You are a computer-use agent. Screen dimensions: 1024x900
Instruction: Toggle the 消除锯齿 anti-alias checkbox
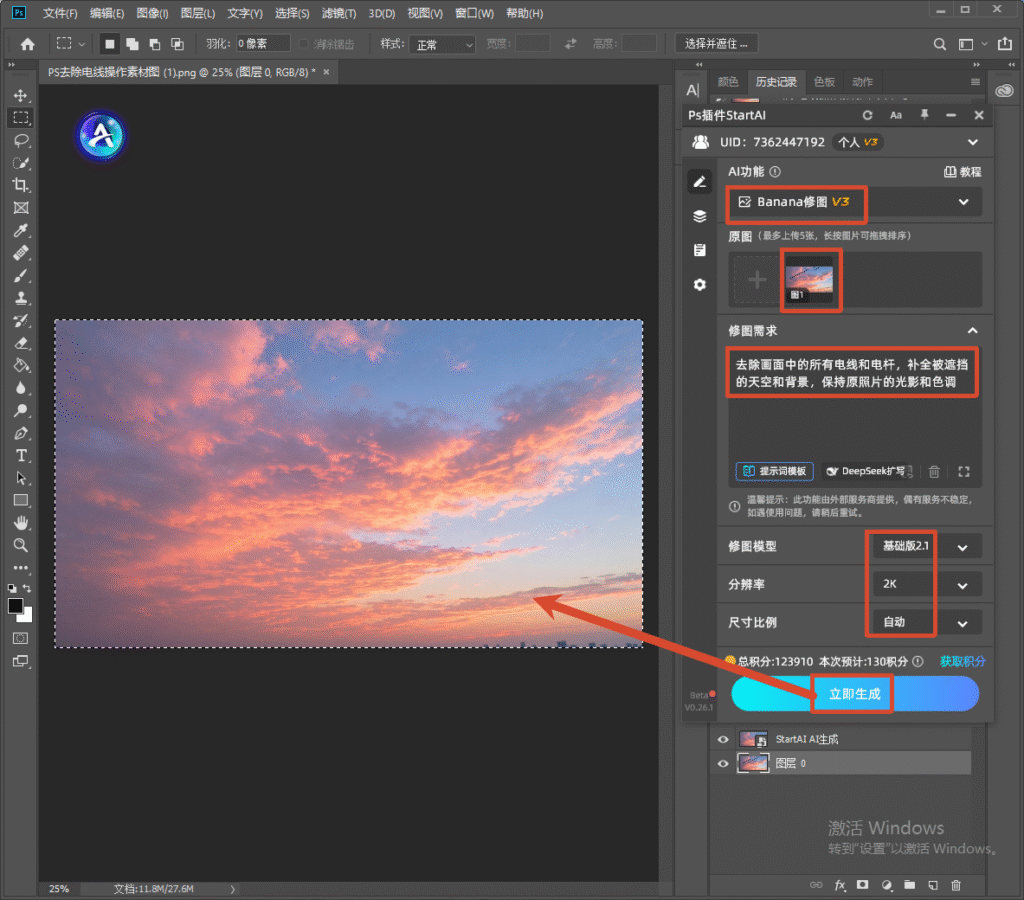tap(304, 44)
